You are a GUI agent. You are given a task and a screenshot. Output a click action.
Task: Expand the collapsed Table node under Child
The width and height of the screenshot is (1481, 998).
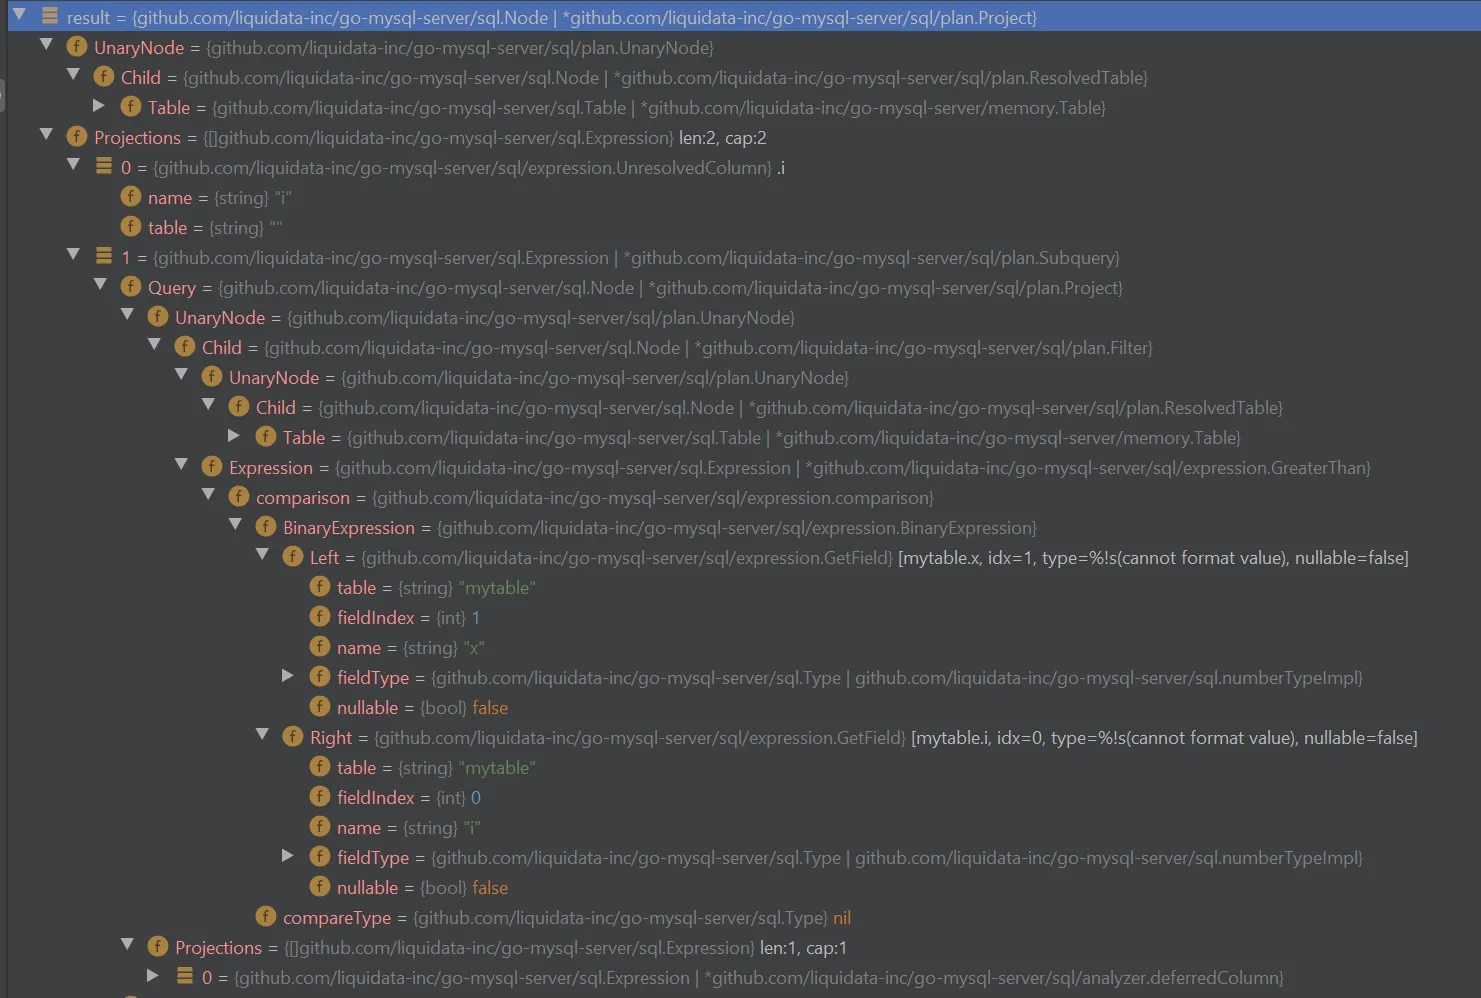coord(99,105)
